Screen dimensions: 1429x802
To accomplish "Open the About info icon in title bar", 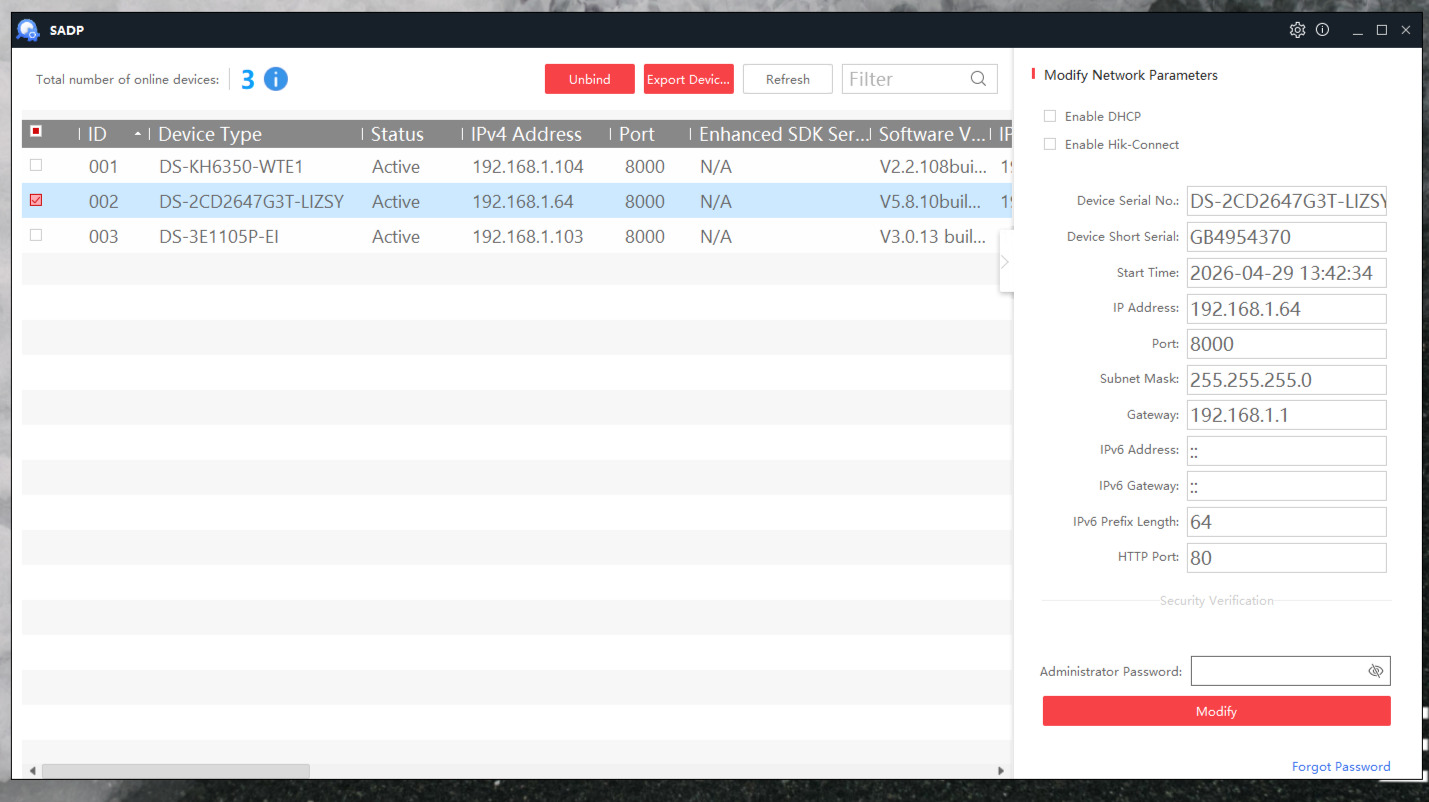I will pyautogui.click(x=1322, y=30).
